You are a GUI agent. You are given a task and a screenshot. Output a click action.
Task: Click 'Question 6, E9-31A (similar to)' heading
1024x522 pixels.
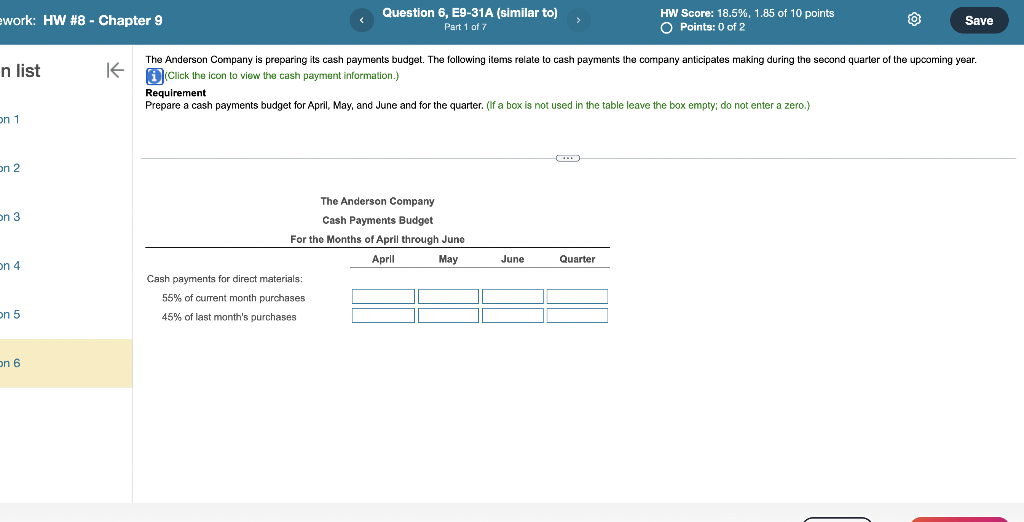point(470,13)
